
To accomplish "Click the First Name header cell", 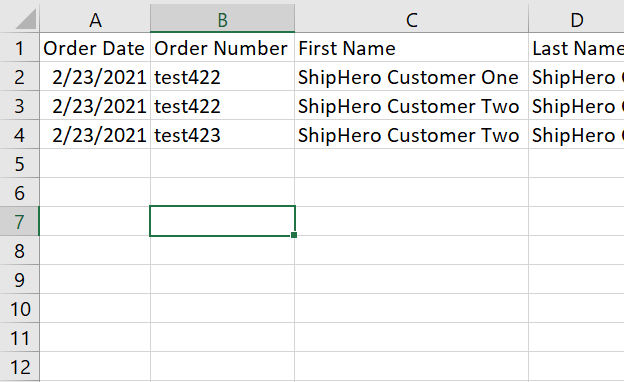I will coord(411,48).
